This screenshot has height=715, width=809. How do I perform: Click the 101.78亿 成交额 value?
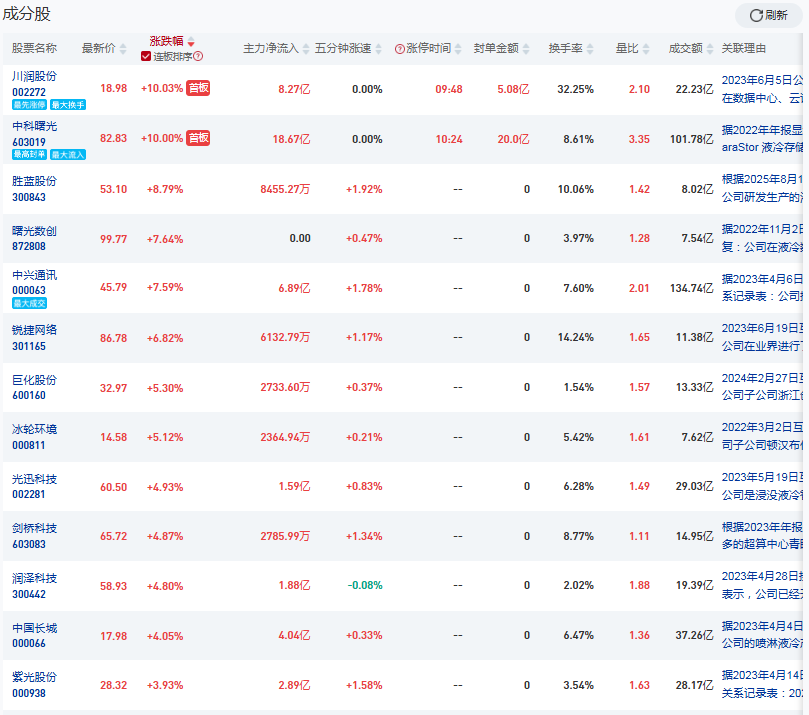[692, 139]
